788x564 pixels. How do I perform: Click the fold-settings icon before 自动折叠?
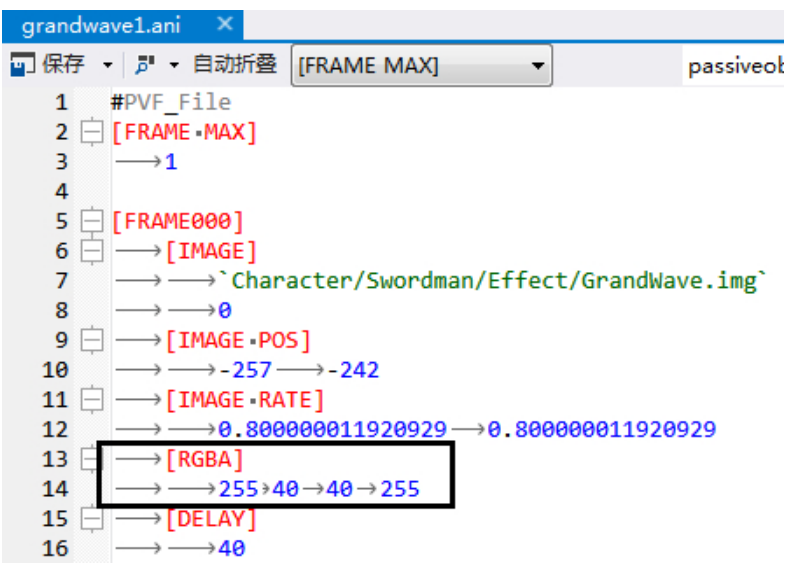(x=144, y=66)
